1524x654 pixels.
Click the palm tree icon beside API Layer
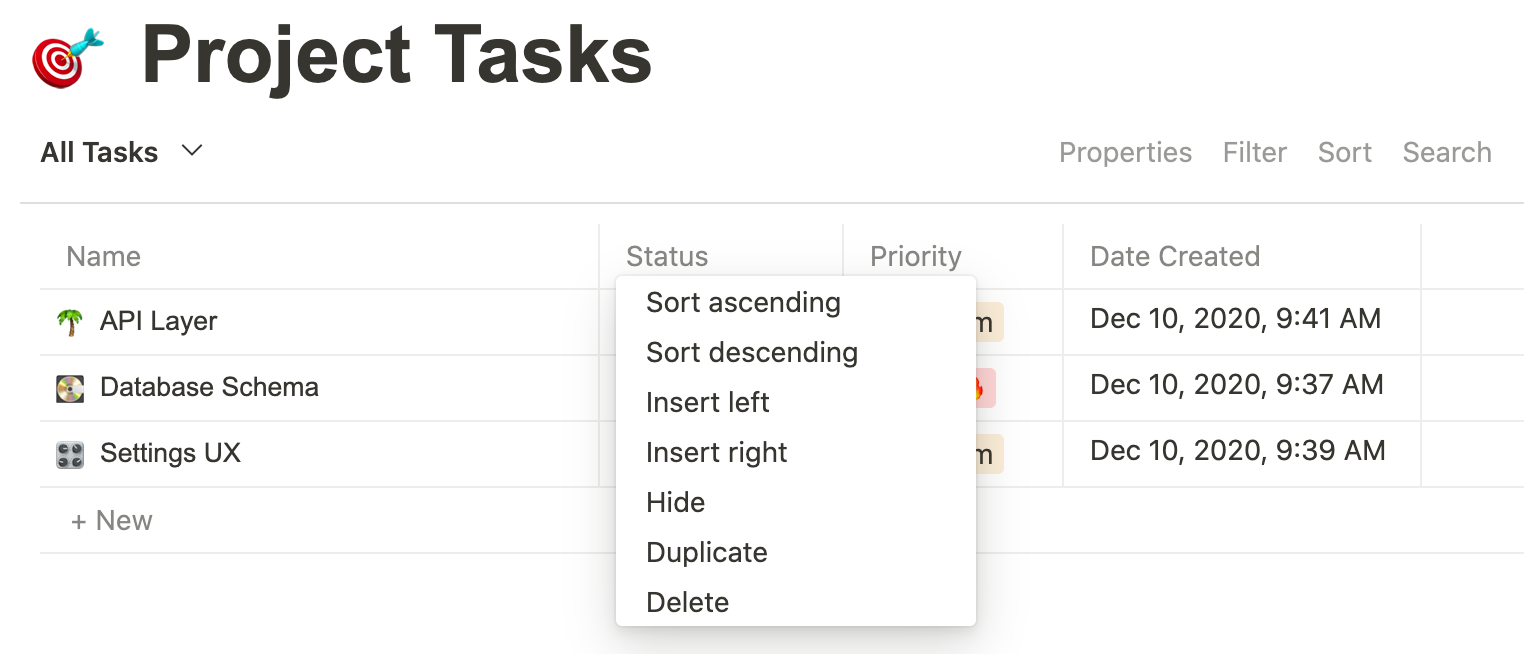pyautogui.click(x=69, y=322)
